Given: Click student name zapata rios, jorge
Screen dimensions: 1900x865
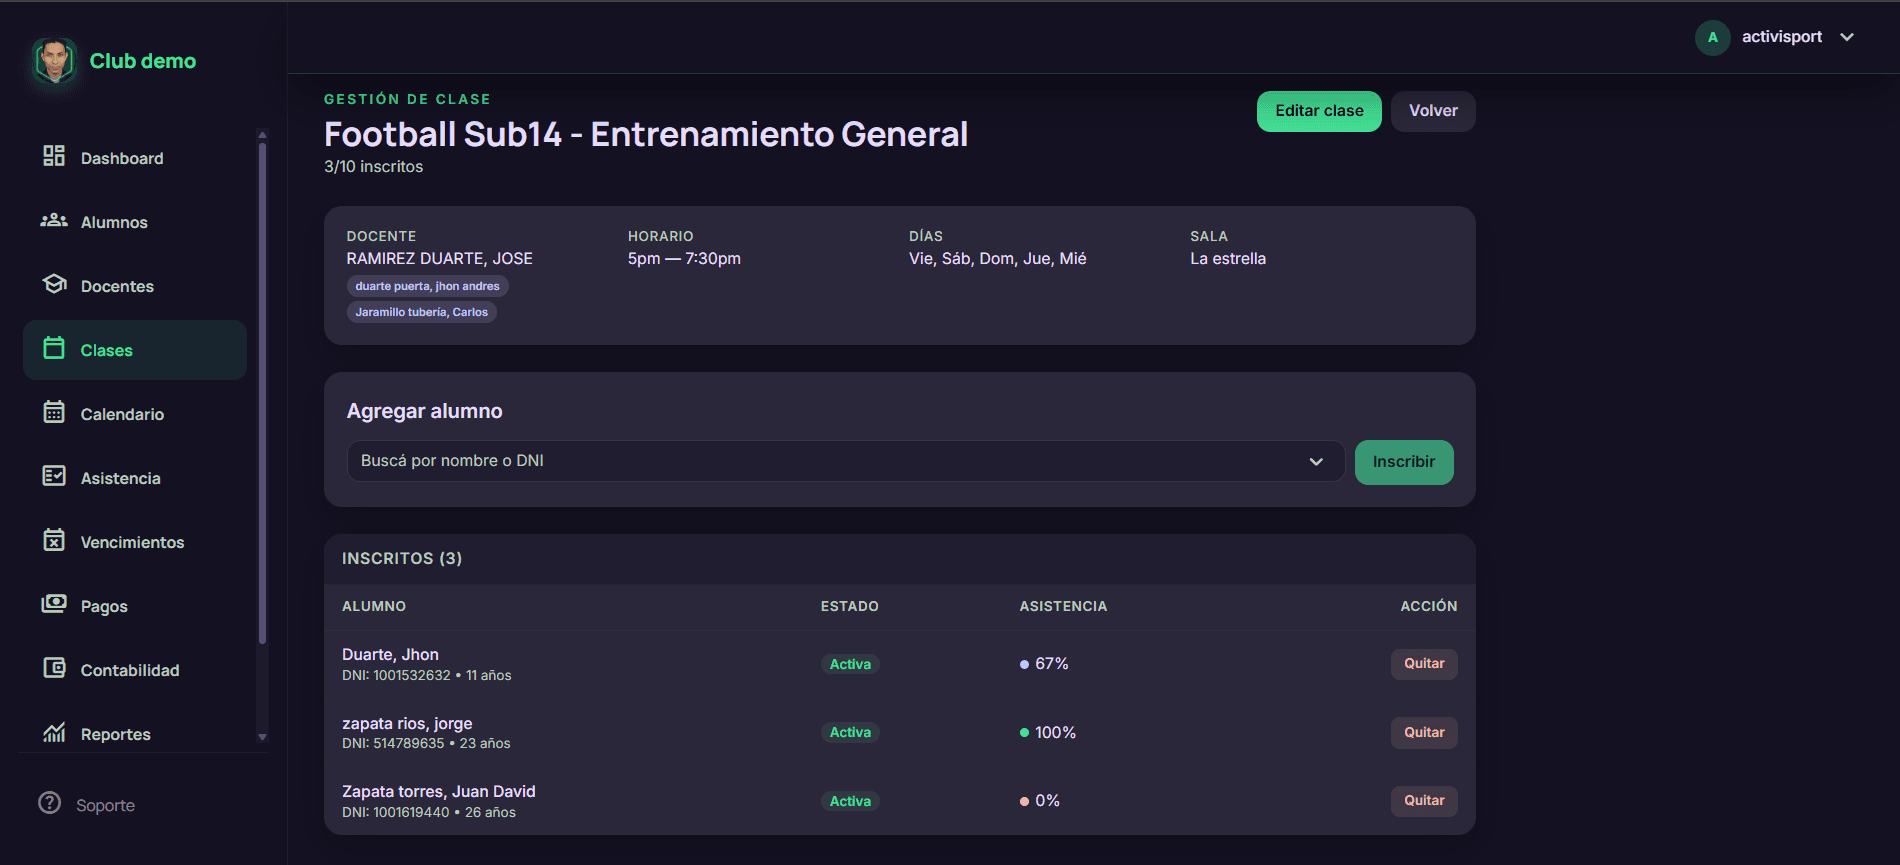Looking at the screenshot, I should (x=407, y=723).
